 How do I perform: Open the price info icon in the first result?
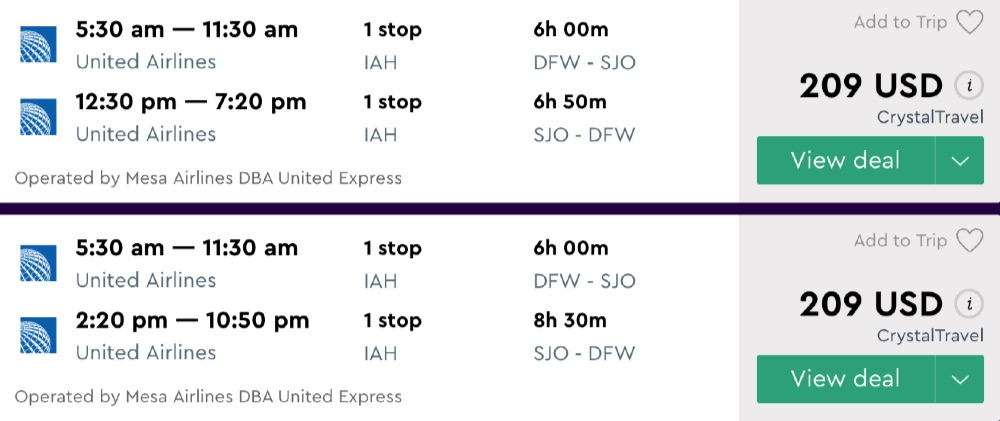967,86
